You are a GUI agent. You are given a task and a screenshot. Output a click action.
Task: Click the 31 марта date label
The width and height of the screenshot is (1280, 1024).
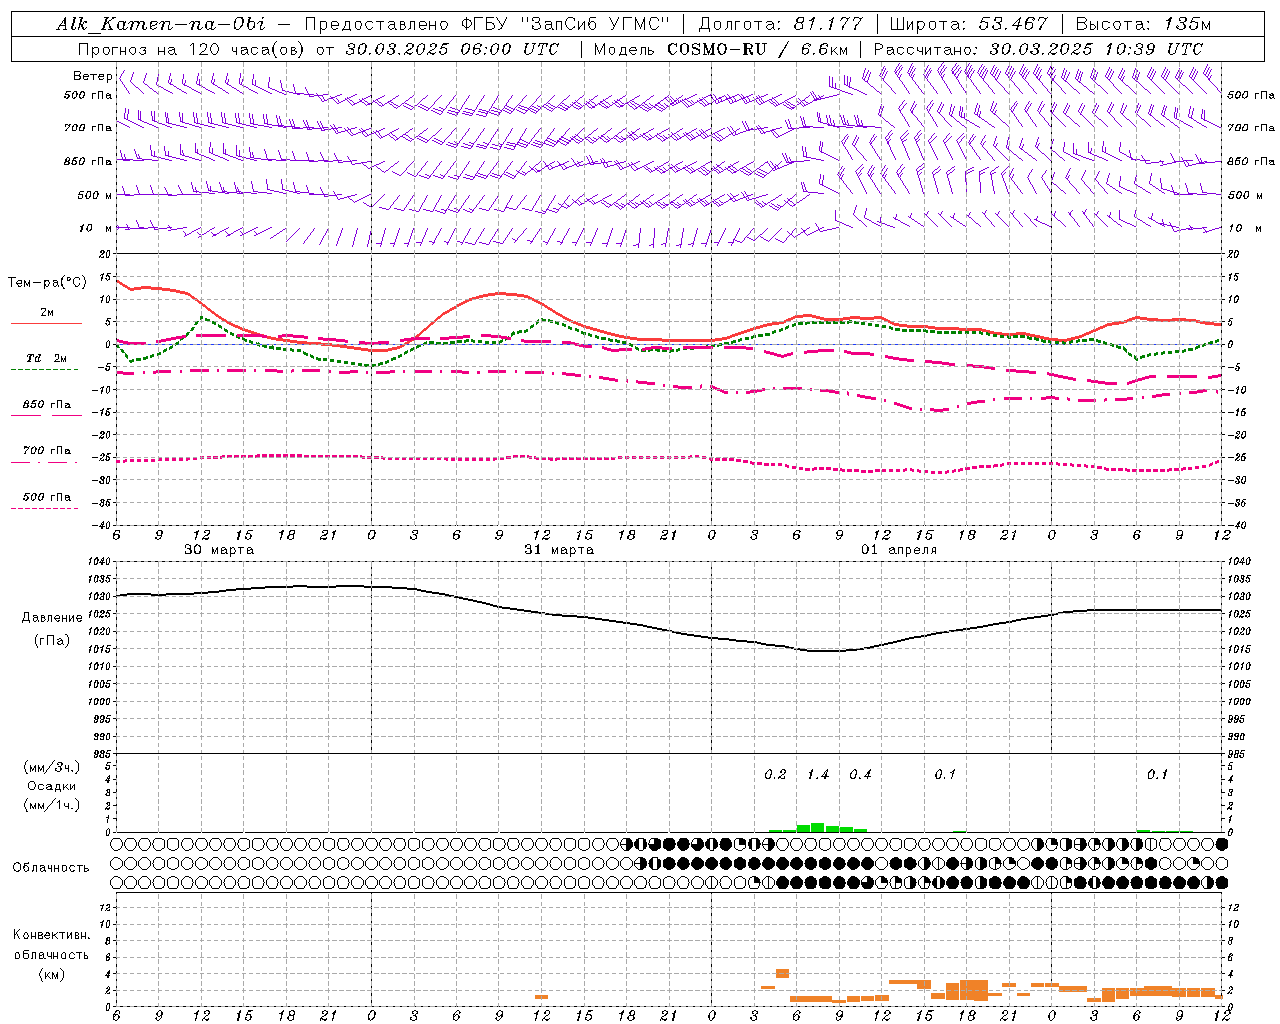[559, 550]
